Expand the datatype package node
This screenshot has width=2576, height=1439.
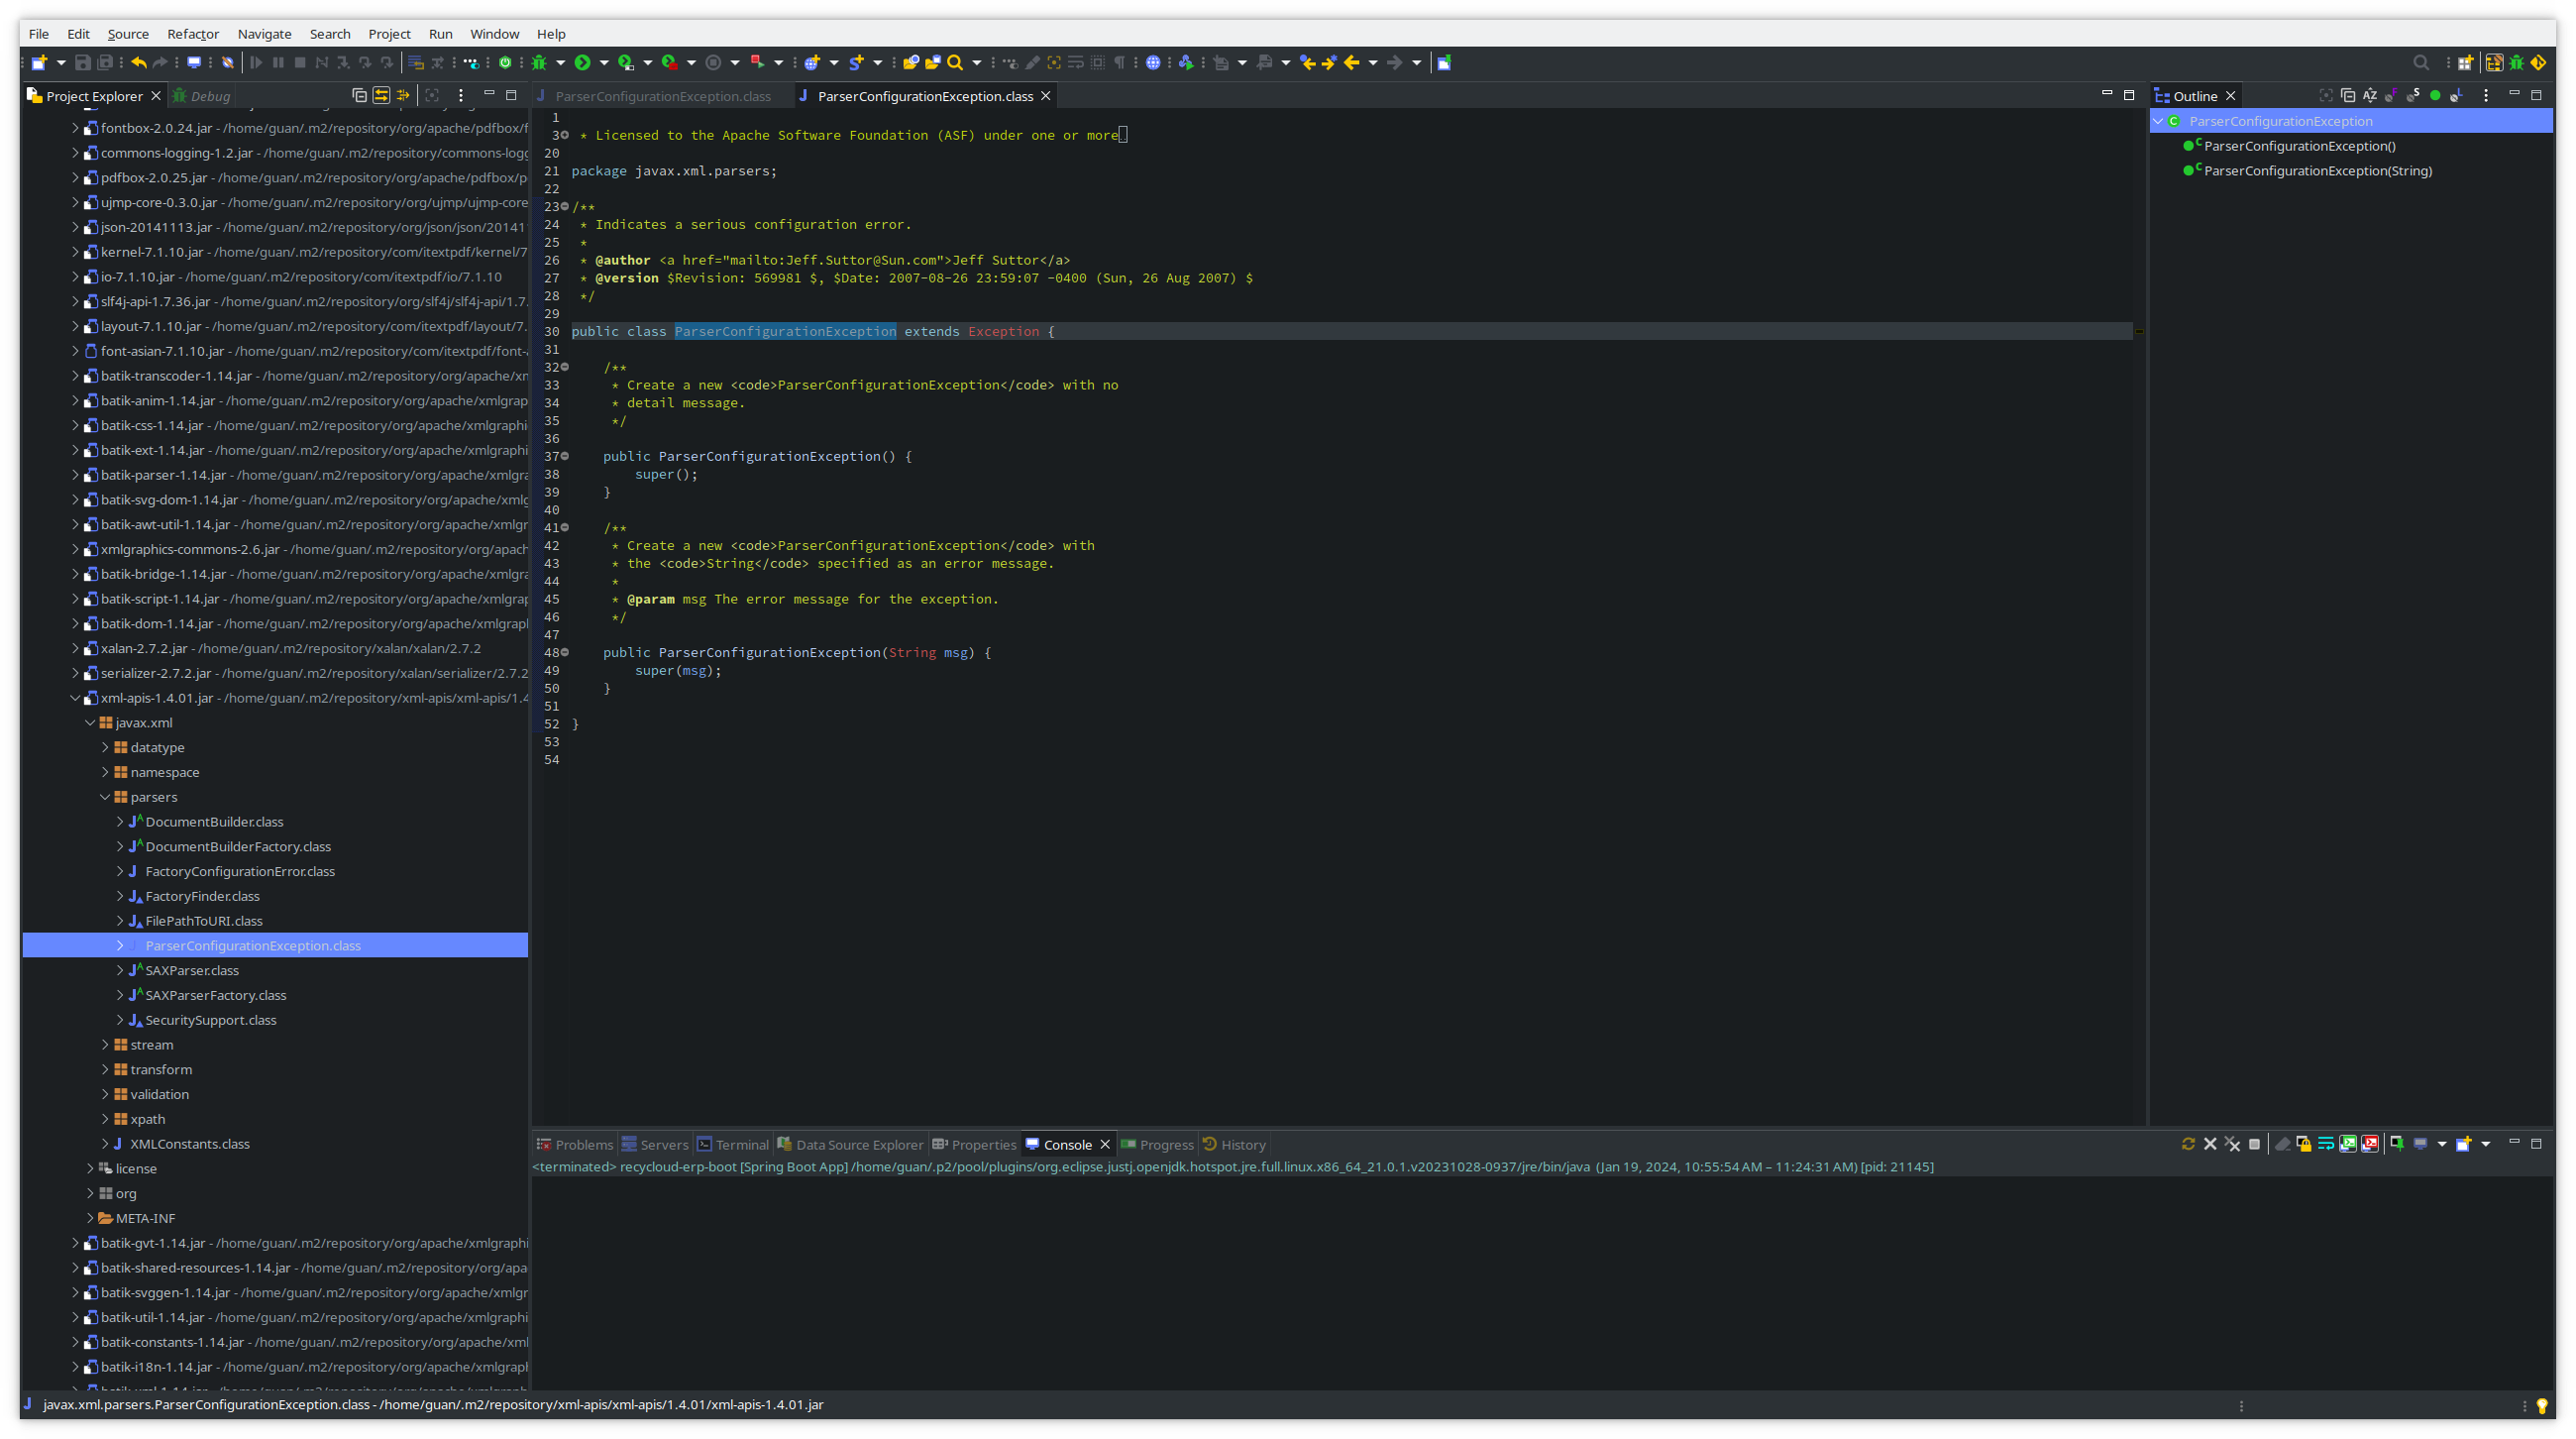click(105, 748)
